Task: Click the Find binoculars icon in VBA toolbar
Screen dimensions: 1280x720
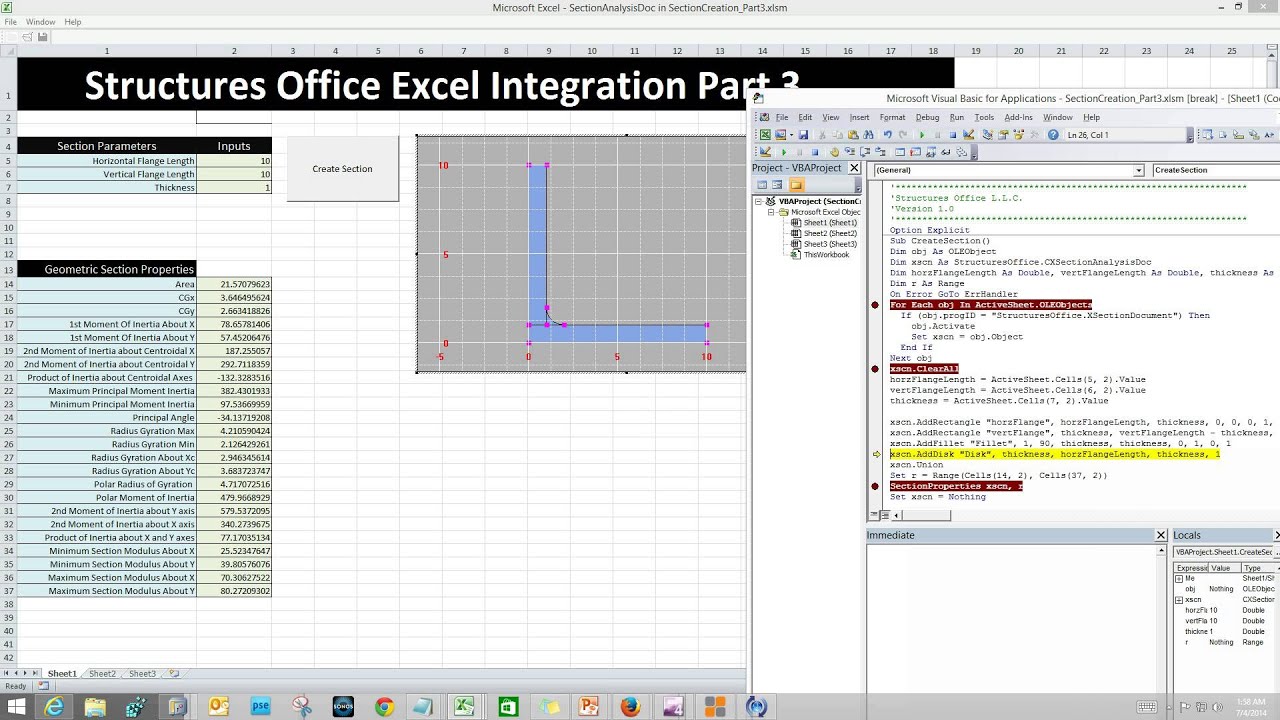Action: point(869,135)
